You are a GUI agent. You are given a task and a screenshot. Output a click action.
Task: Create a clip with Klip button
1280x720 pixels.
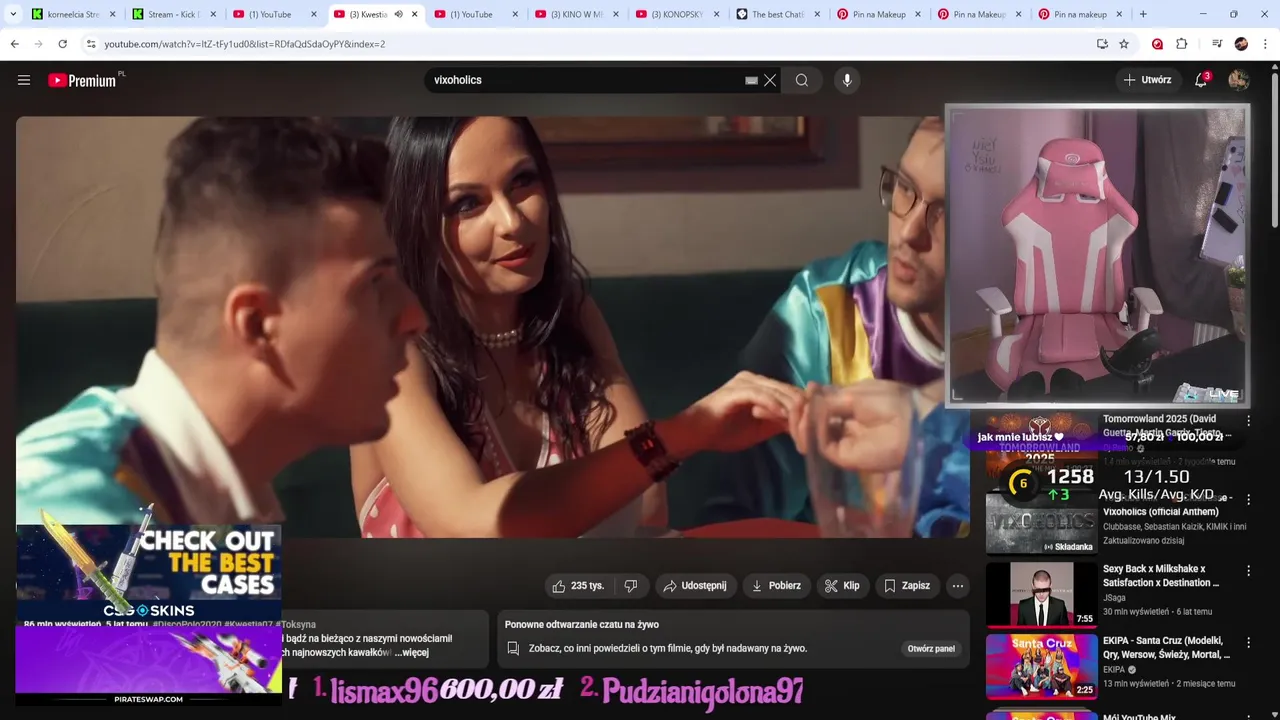(842, 586)
